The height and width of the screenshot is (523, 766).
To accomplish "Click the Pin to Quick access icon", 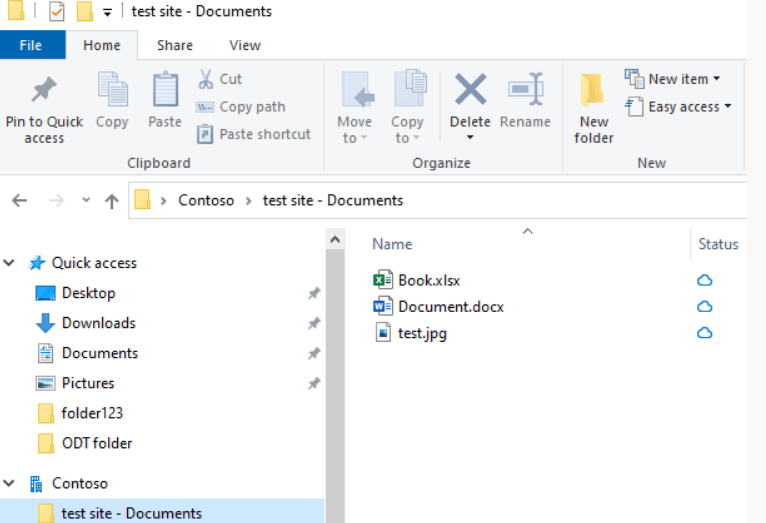I will [44, 90].
